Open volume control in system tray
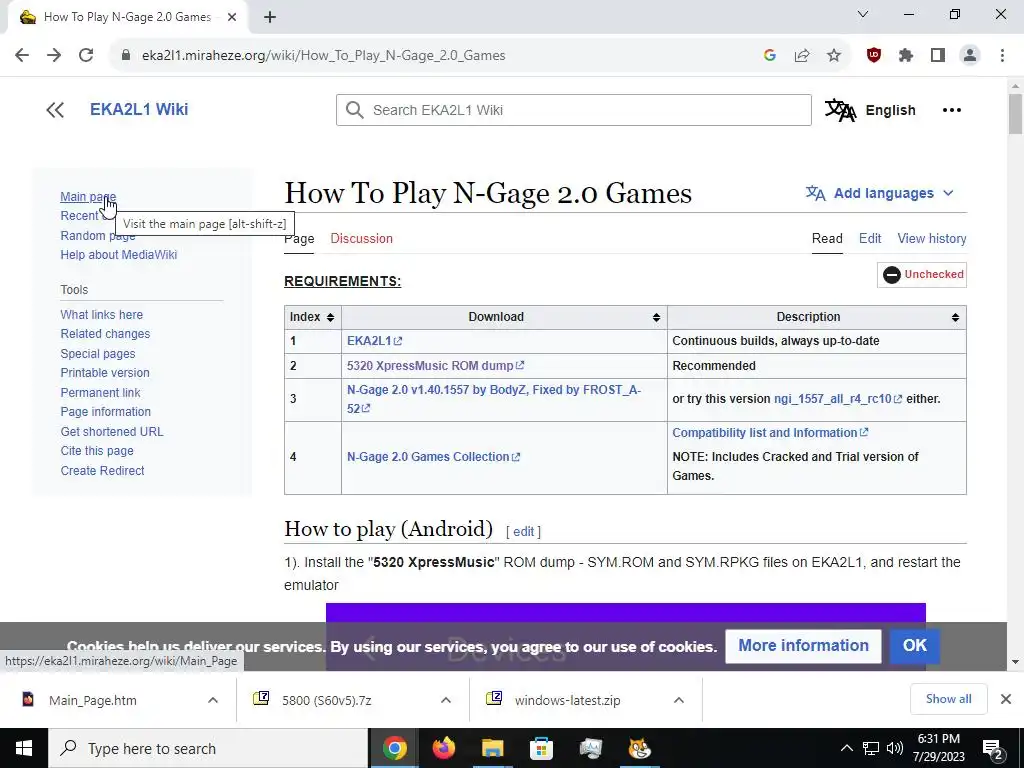Image resolution: width=1024 pixels, height=768 pixels. tap(895, 748)
